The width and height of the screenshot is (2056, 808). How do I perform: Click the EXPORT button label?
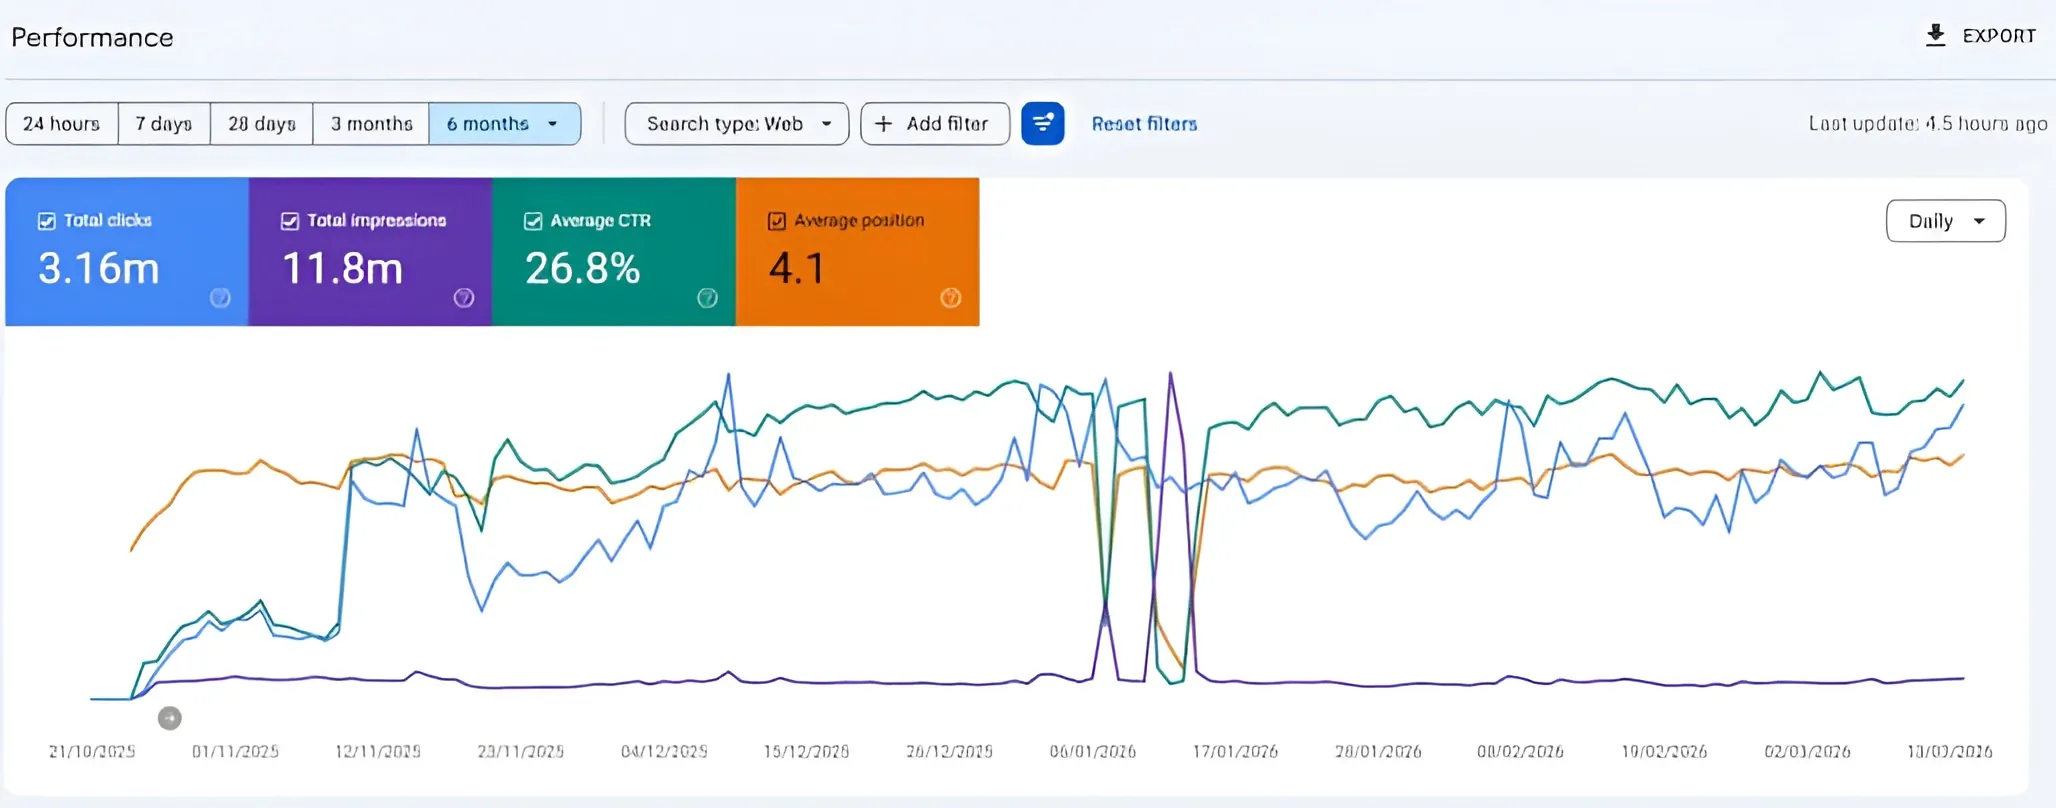1999,36
